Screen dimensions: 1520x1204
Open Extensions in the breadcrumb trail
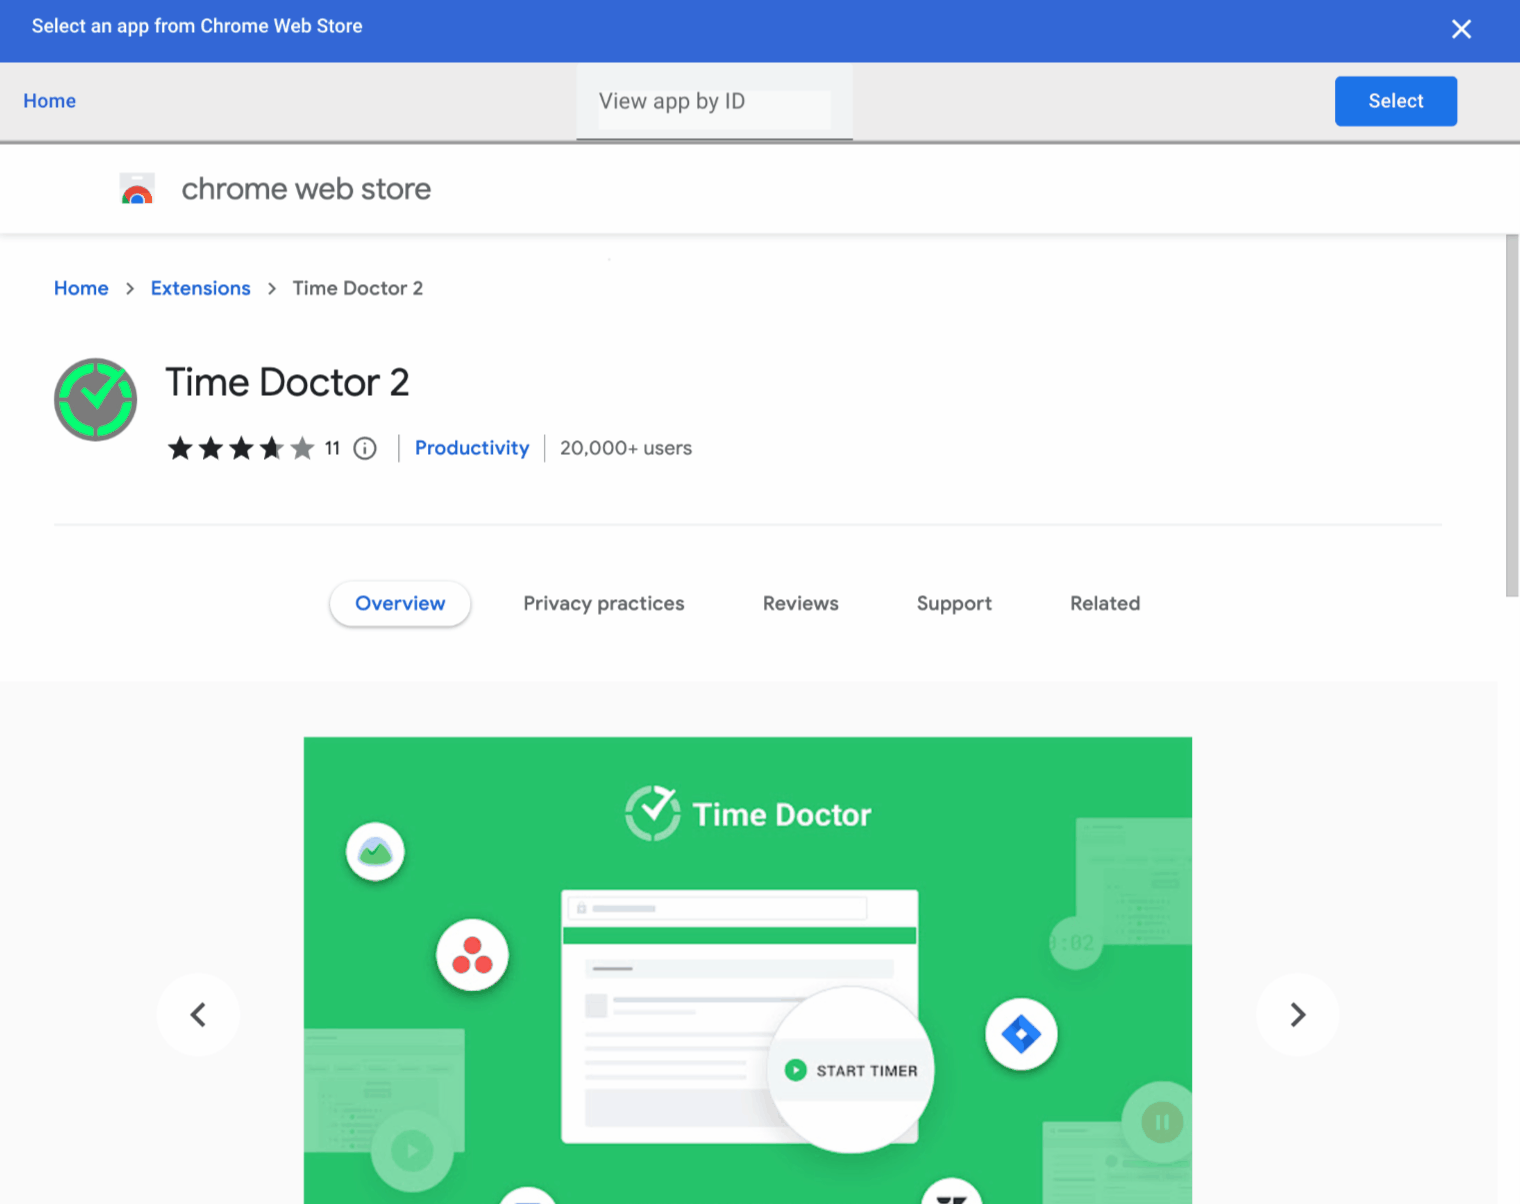(201, 288)
